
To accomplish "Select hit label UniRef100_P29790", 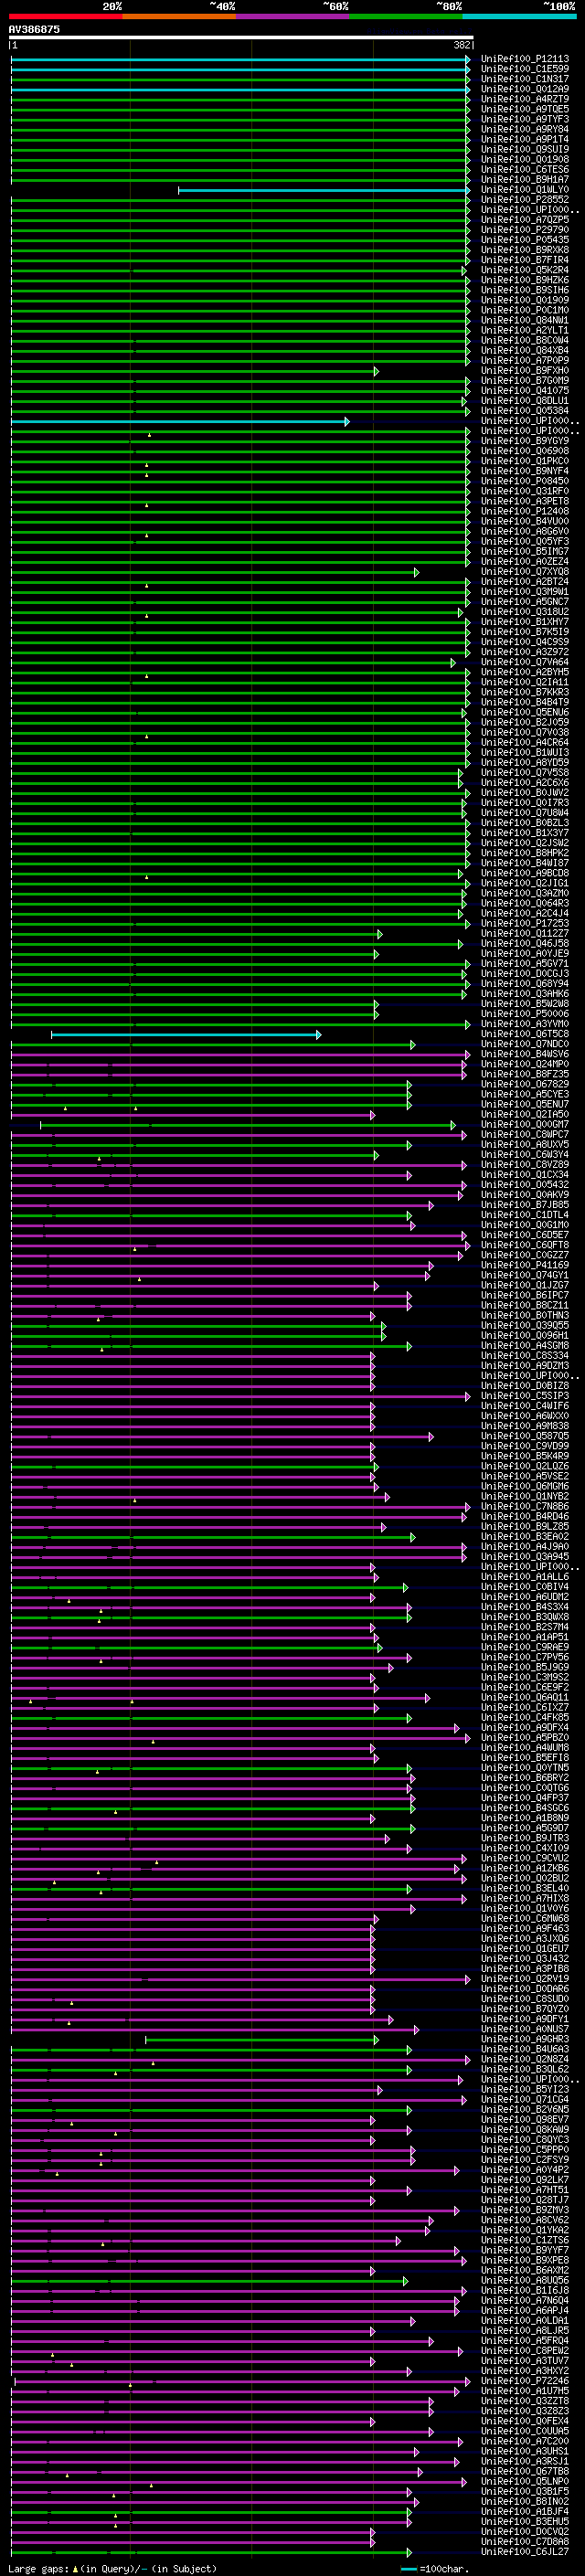I will tap(525, 230).
